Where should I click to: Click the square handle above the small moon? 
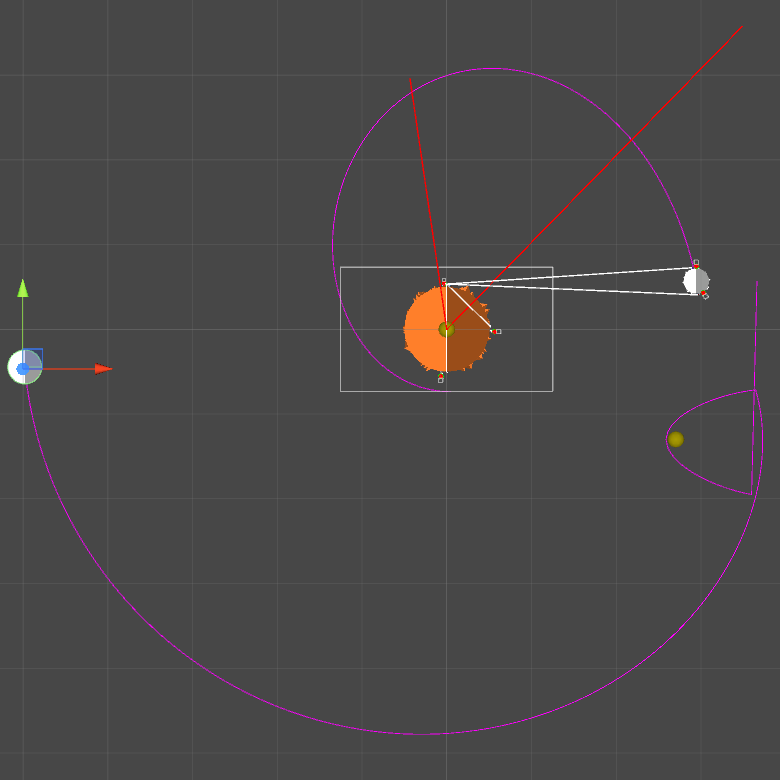[x=696, y=263]
